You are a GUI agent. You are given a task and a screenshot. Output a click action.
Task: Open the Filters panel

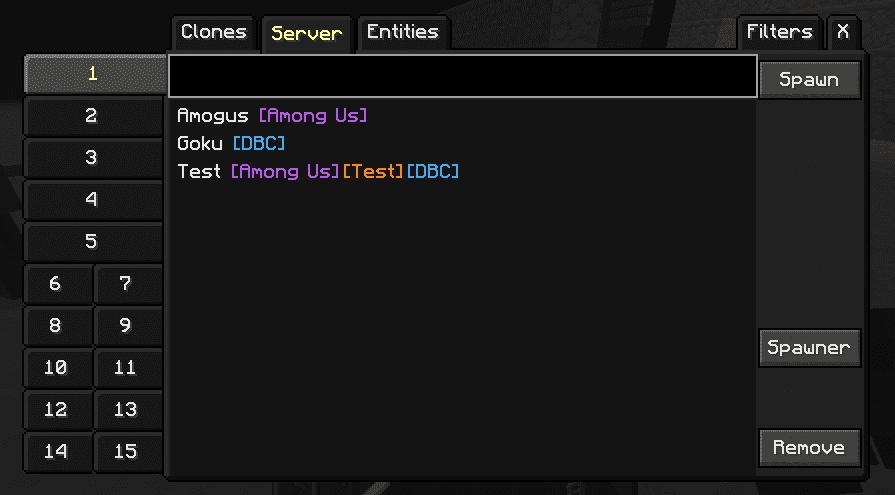[779, 33]
